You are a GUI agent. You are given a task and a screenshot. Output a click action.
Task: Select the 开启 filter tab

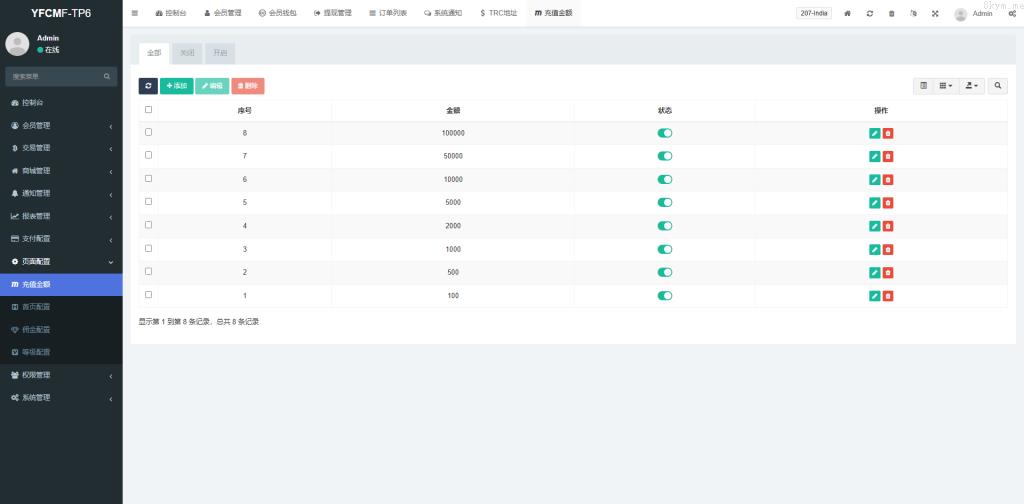click(x=220, y=52)
